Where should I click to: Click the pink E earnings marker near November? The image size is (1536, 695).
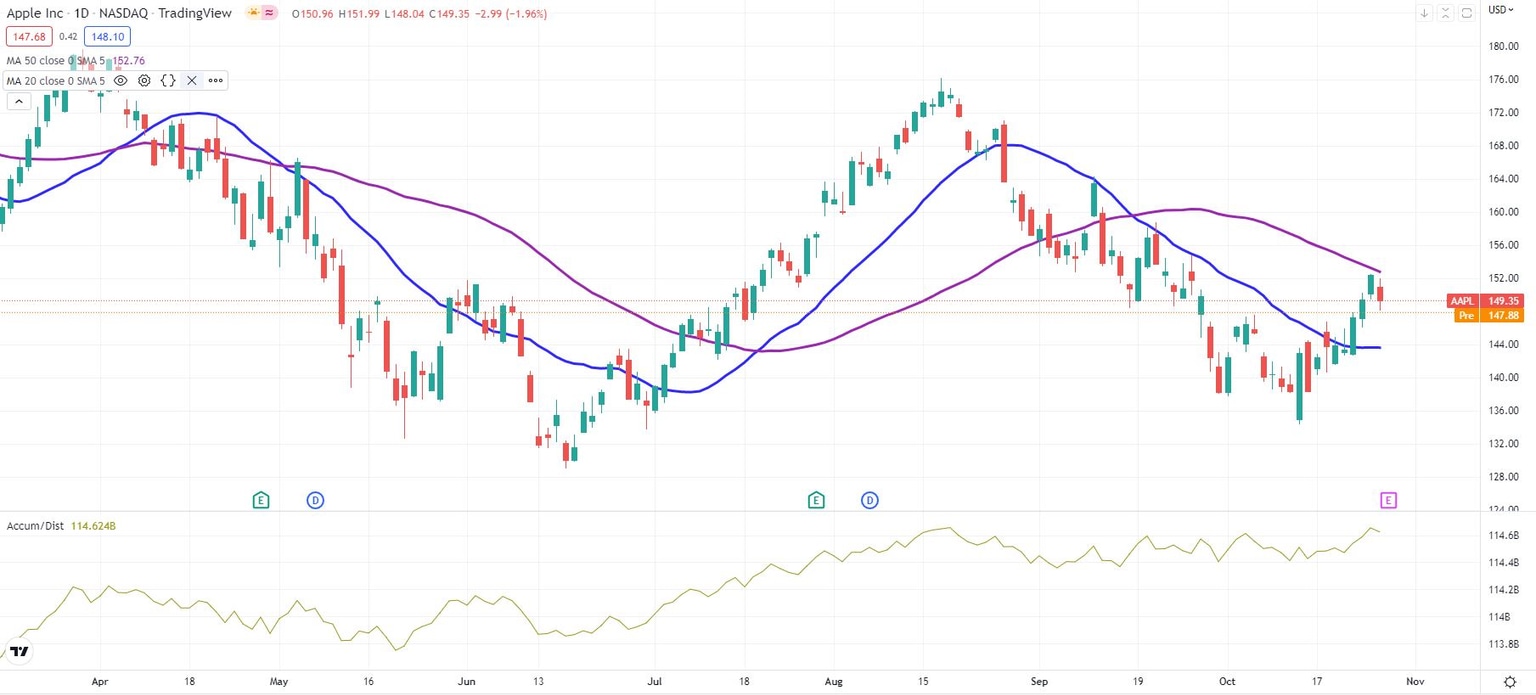(x=1388, y=500)
